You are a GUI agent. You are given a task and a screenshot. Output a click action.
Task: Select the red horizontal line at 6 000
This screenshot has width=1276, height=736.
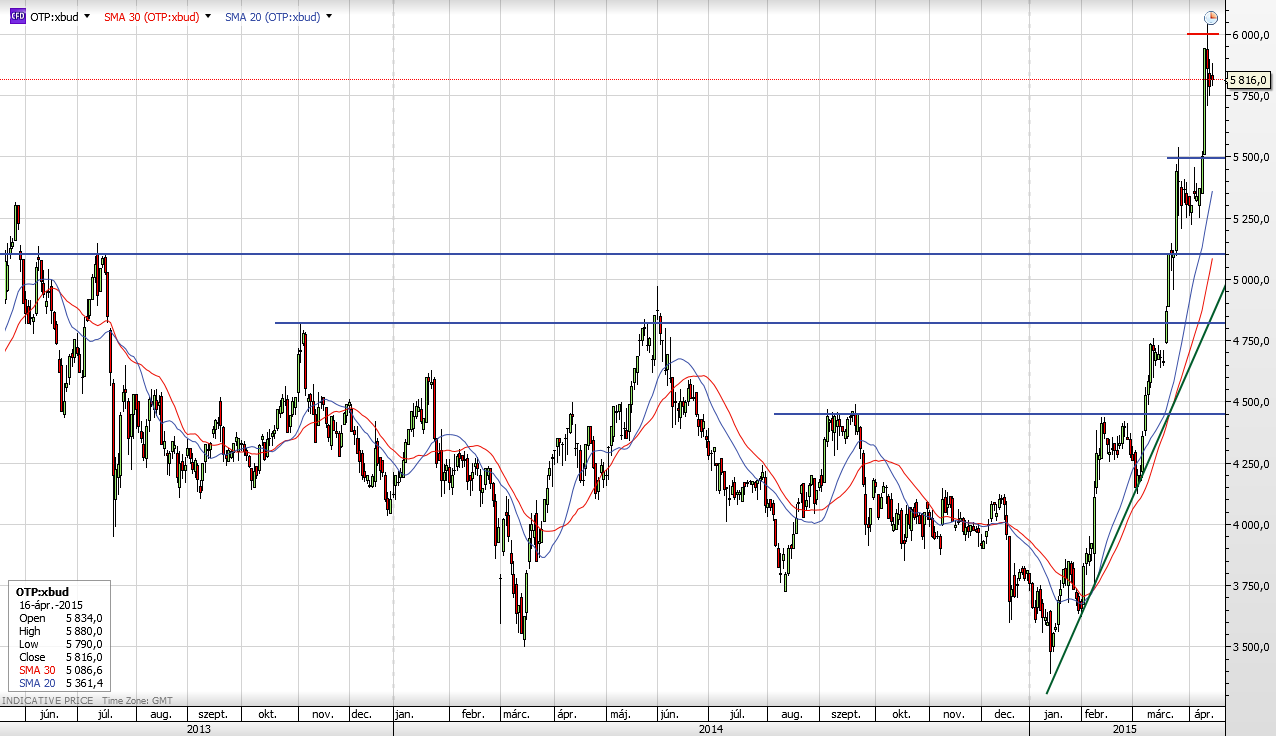tap(1202, 34)
